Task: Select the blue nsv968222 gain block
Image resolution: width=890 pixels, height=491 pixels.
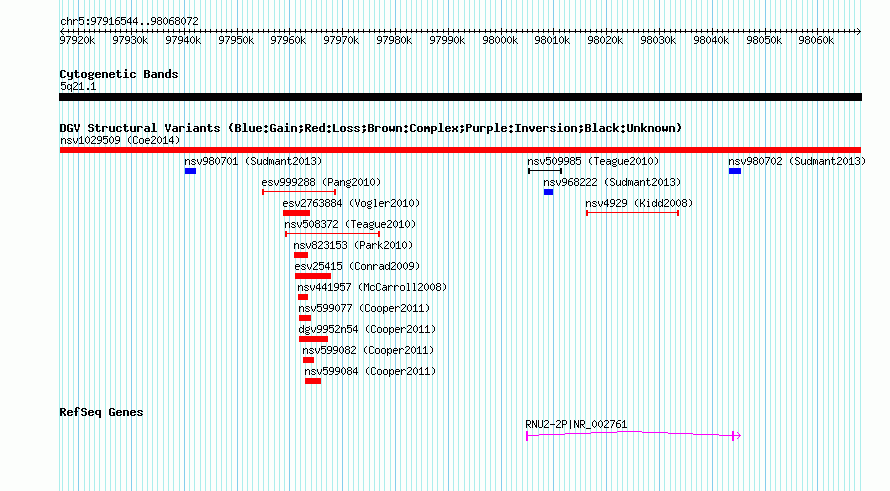Action: [x=548, y=192]
